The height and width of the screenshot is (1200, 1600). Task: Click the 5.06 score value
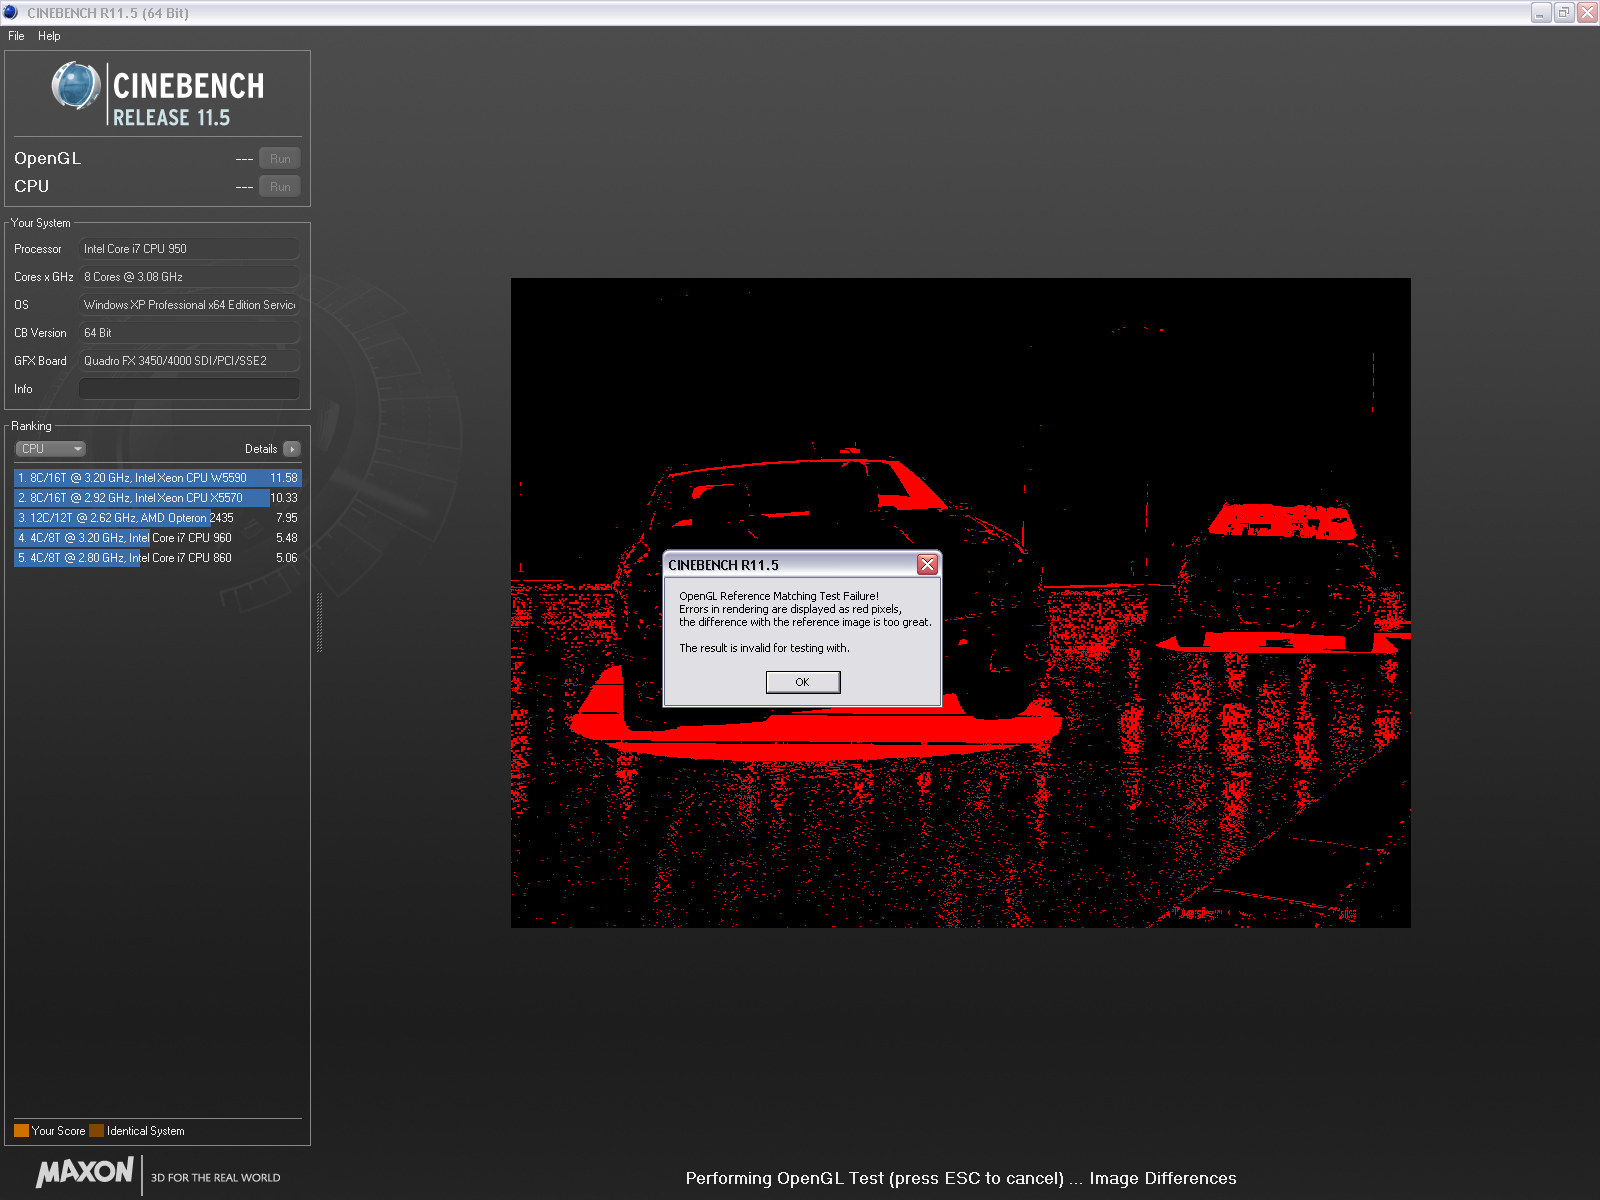(x=287, y=558)
